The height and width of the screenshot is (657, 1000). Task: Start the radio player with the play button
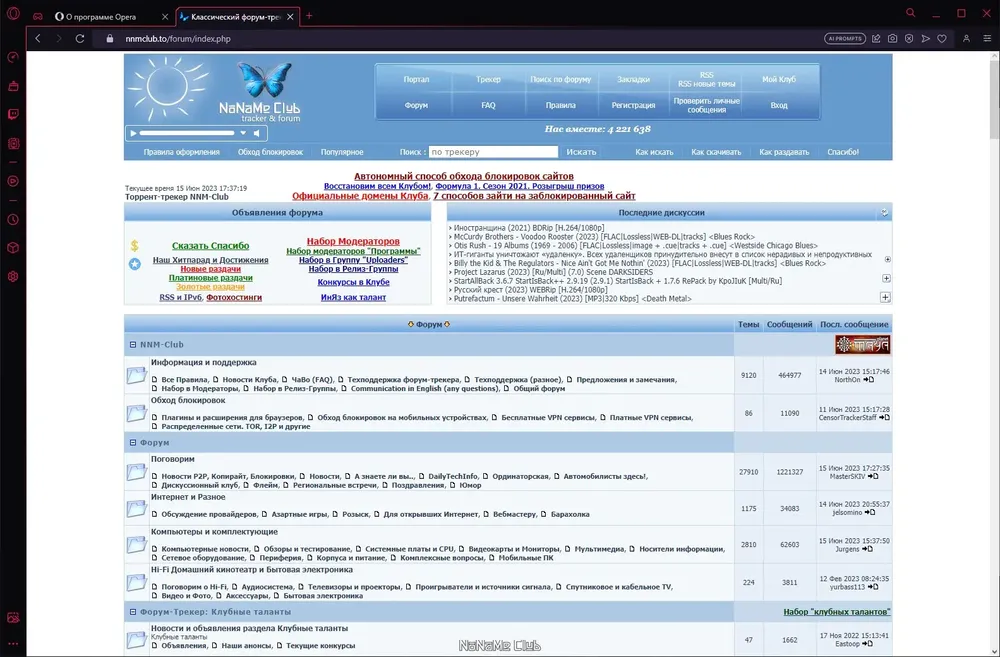(133, 133)
